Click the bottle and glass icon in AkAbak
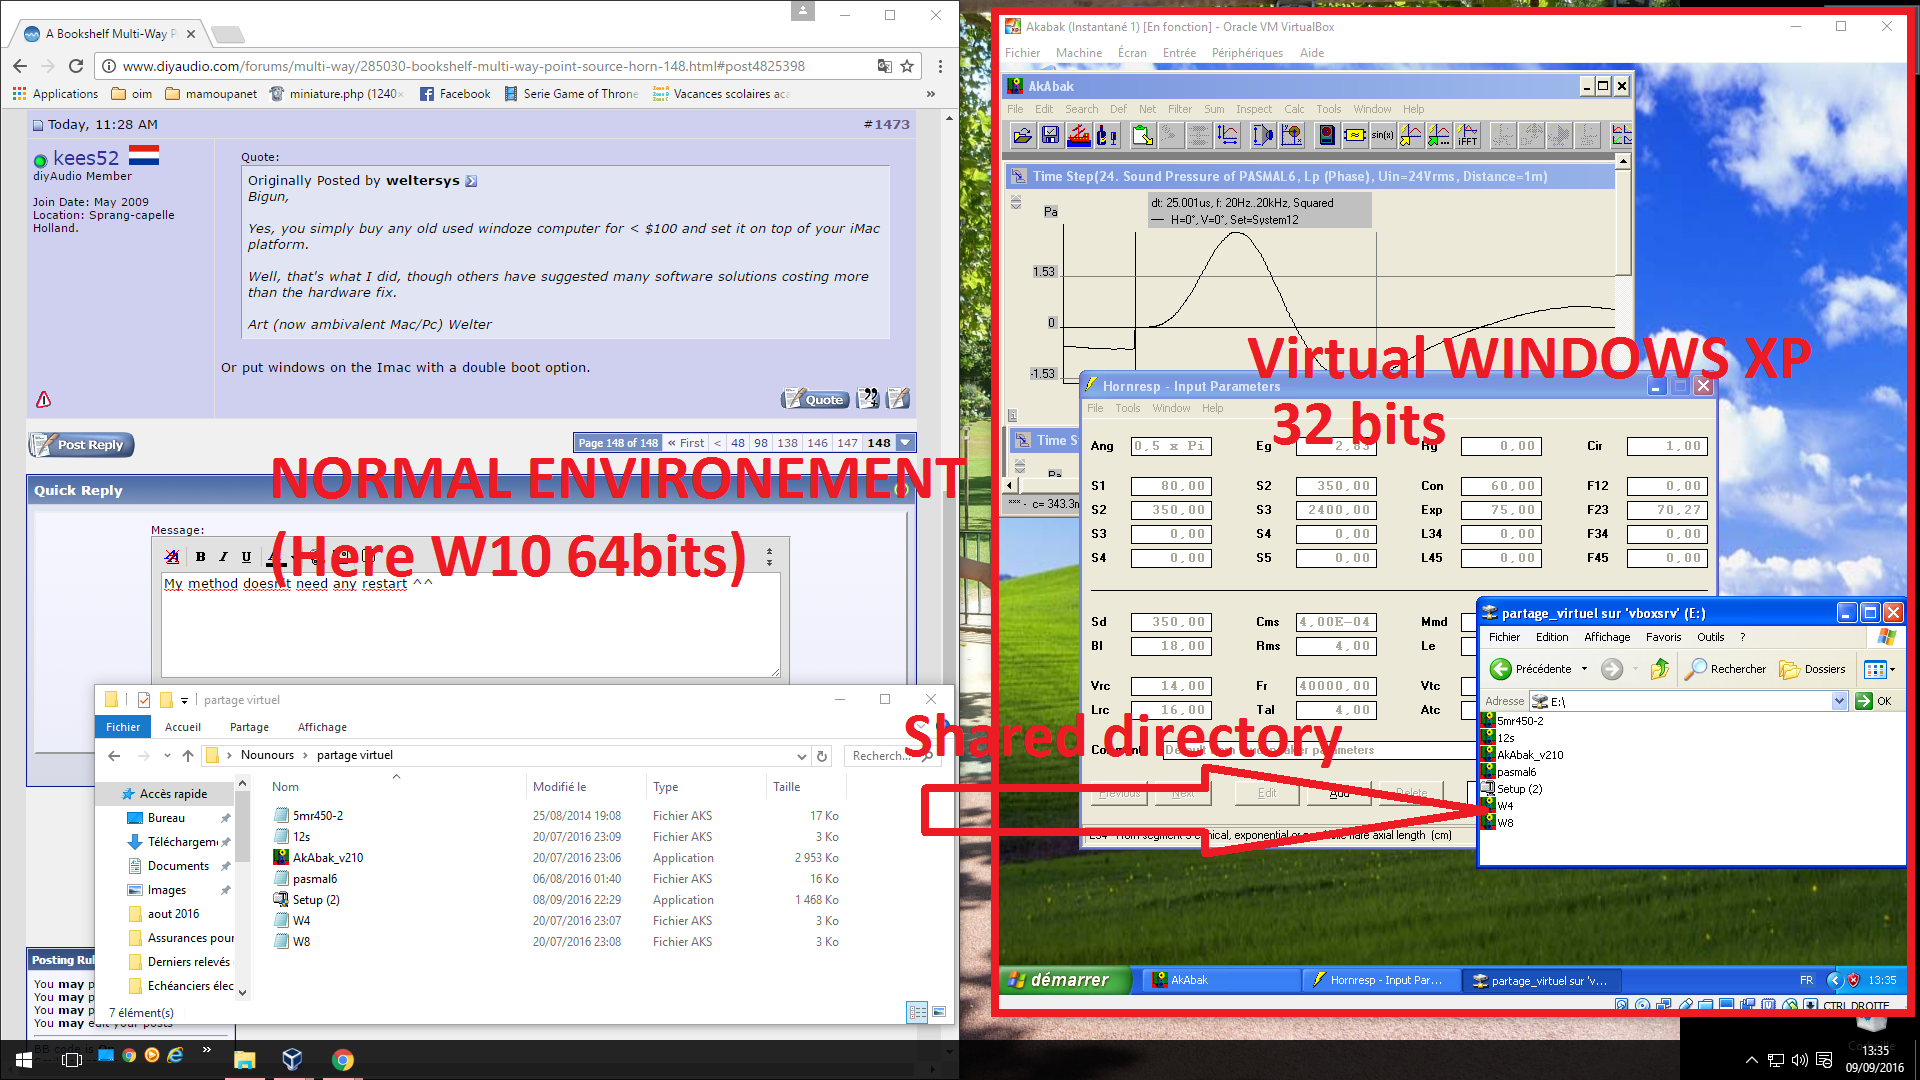 coord(1107,135)
